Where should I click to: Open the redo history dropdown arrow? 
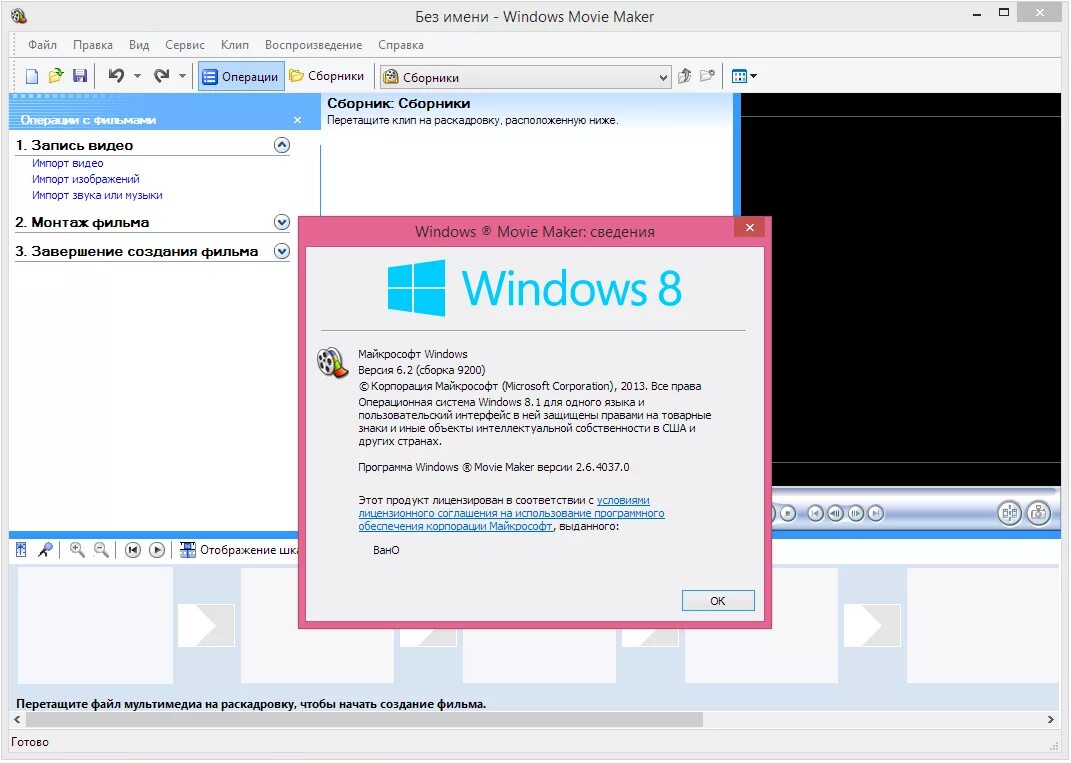[182, 76]
